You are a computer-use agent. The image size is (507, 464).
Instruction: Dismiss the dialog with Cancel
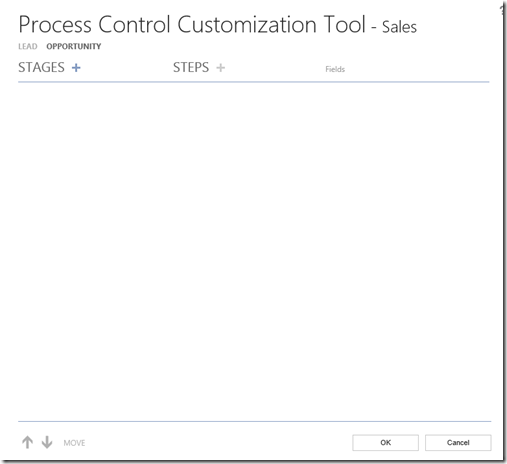click(458, 443)
